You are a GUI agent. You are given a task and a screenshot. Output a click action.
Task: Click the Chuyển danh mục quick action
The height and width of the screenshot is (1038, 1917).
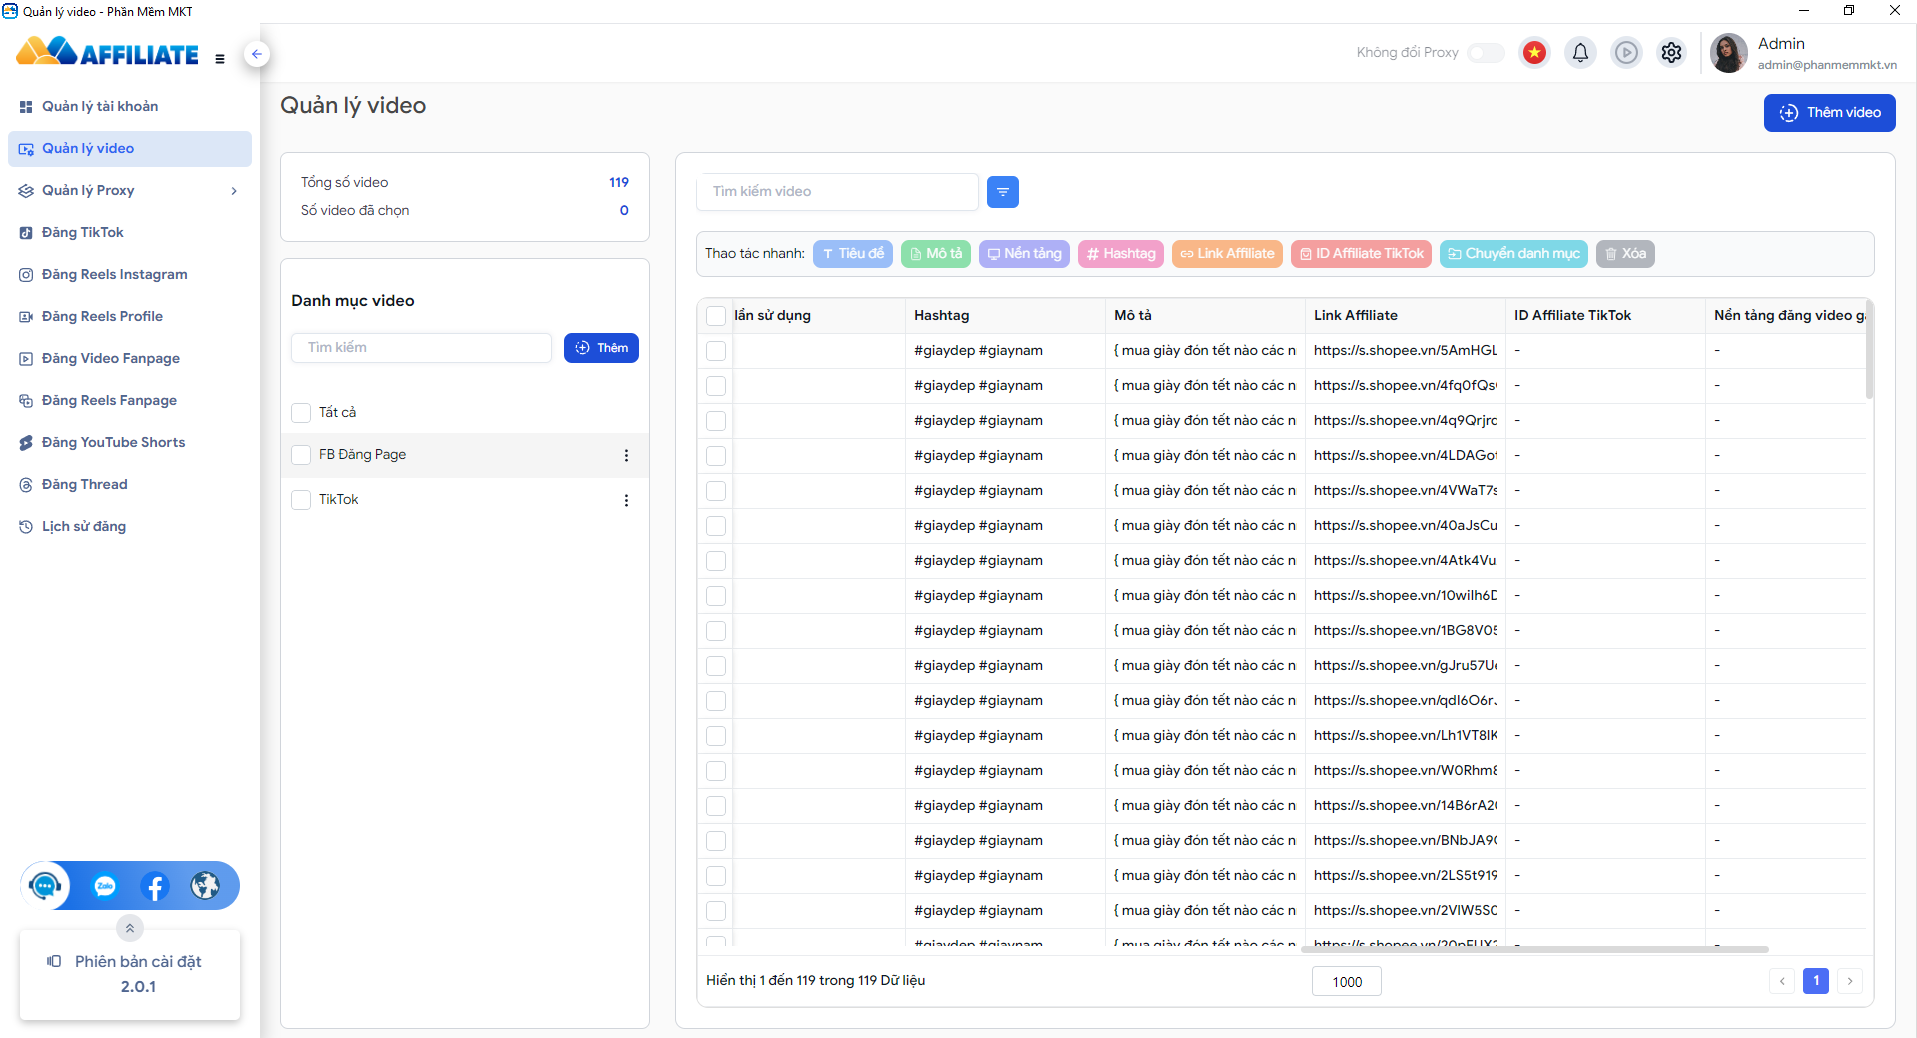click(1514, 254)
